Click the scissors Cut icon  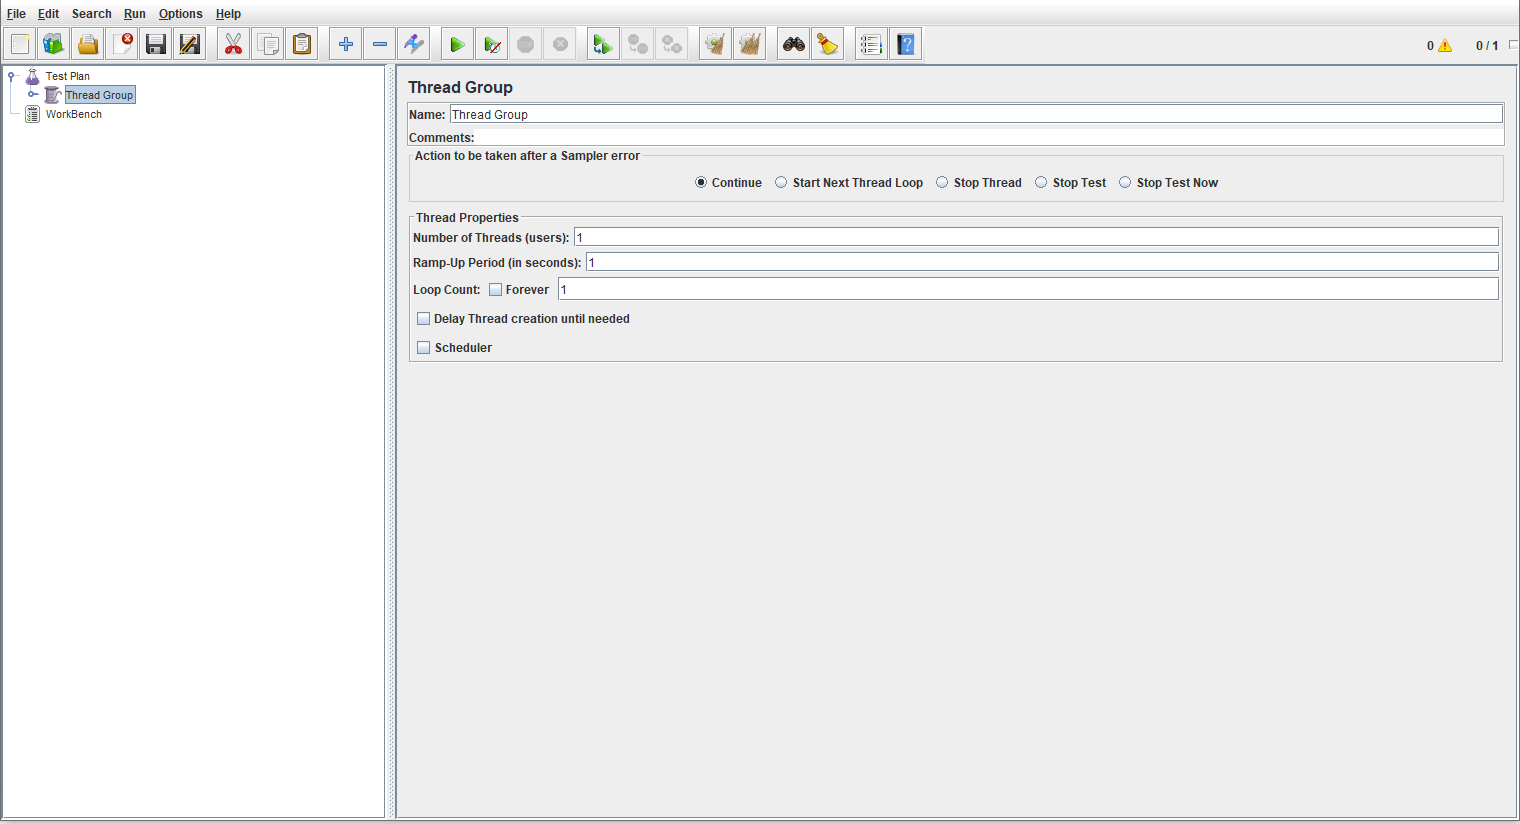(233, 44)
